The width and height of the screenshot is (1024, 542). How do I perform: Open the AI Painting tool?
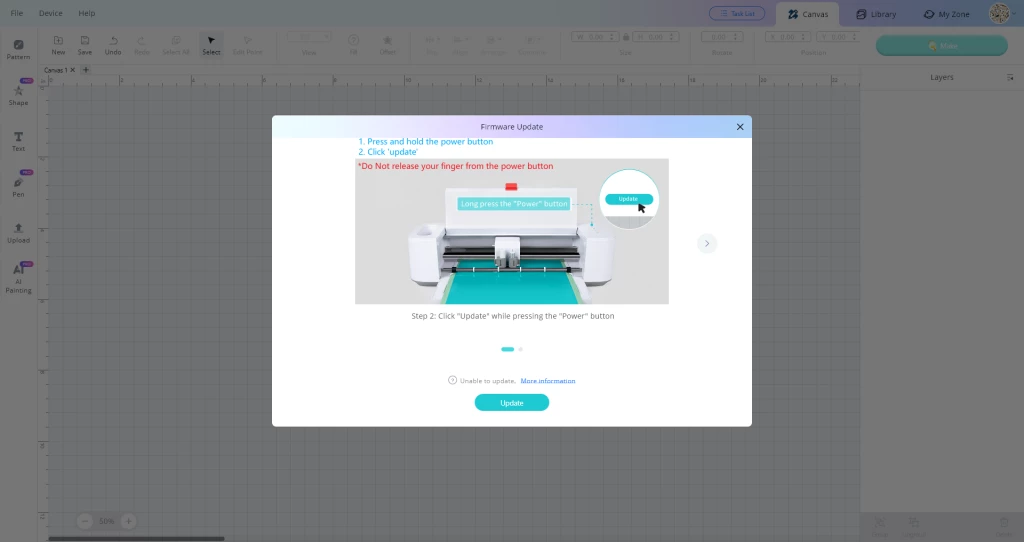click(18, 278)
